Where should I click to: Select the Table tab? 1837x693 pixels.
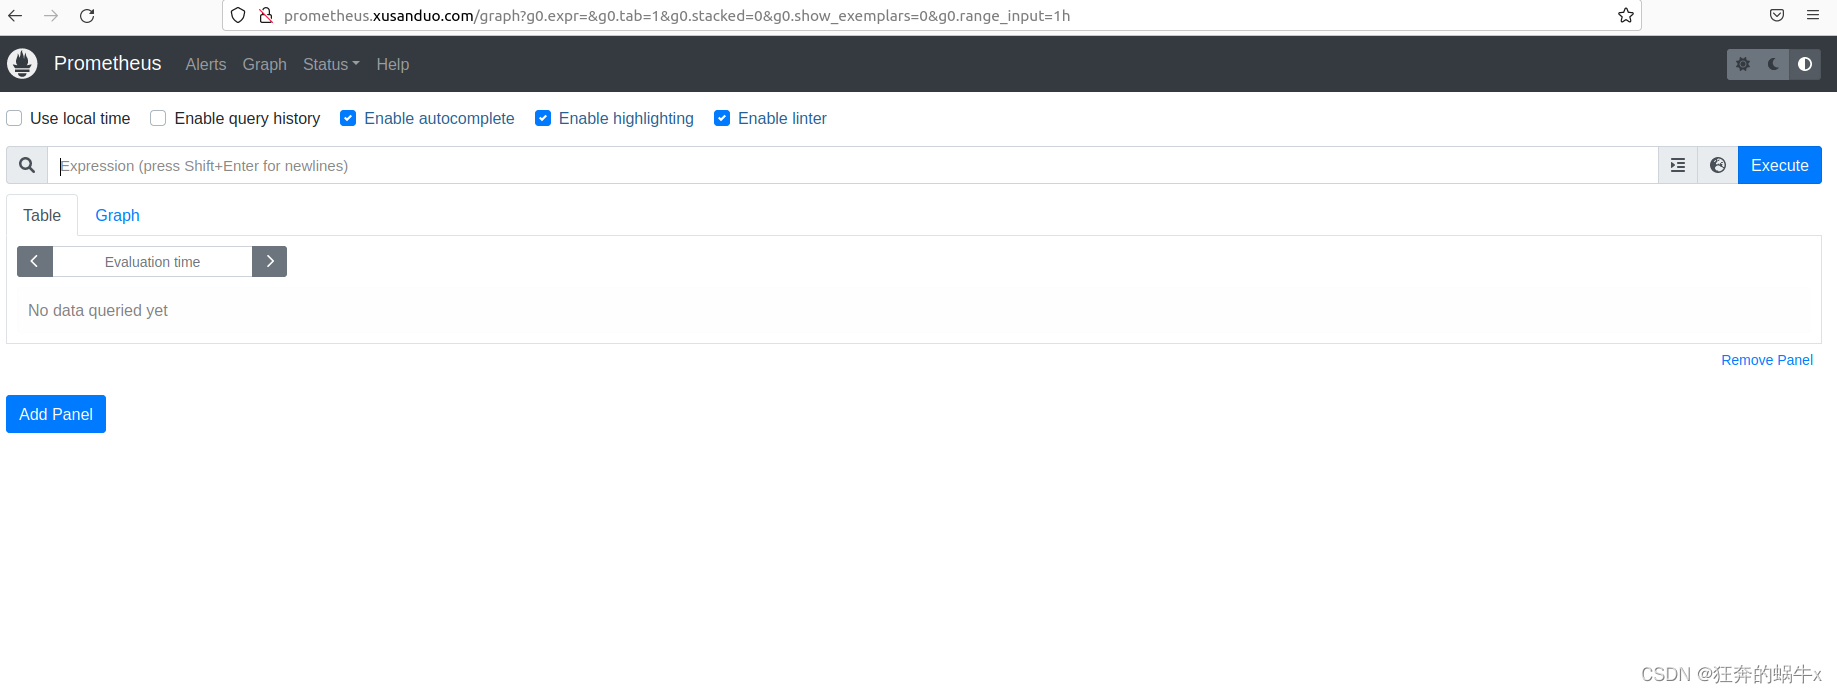pos(42,215)
